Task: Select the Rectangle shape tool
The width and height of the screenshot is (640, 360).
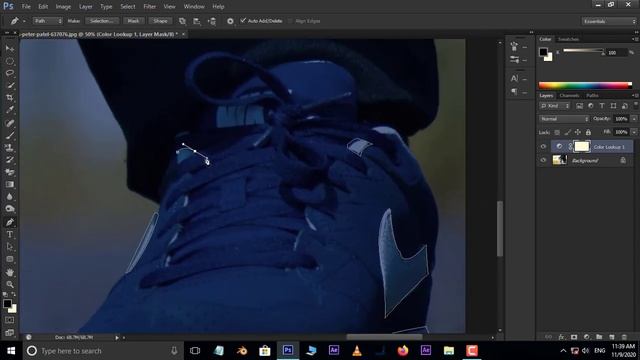Action: tap(10, 259)
